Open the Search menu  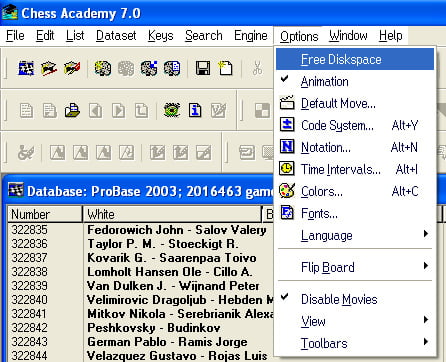click(x=204, y=35)
